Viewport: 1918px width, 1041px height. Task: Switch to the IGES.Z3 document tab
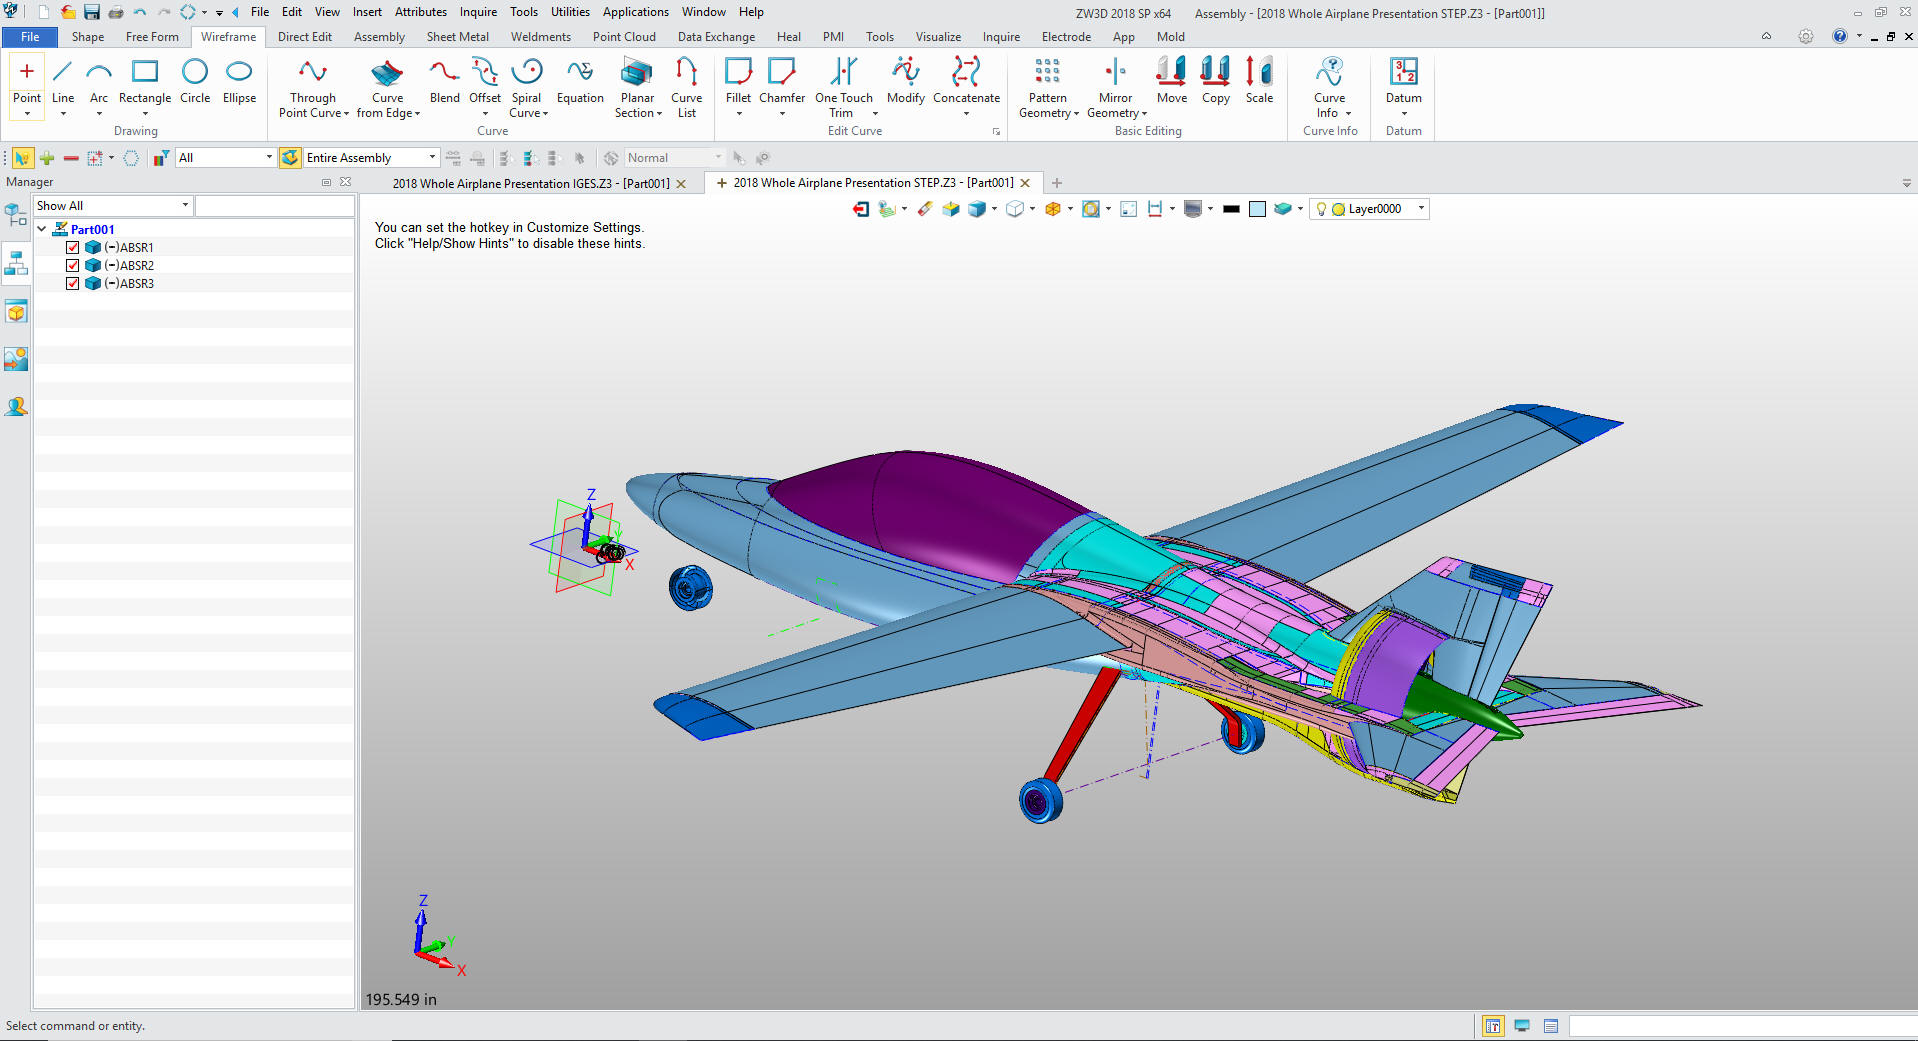(x=530, y=184)
